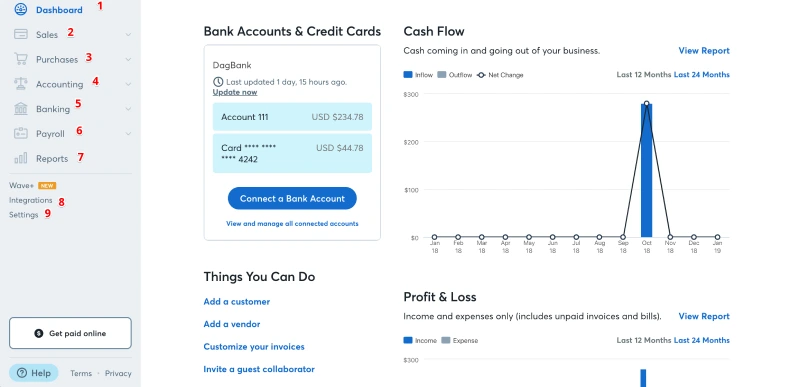The width and height of the screenshot is (800, 387).
Task: Click the USD $234.78 balance
Action: [x=337, y=117]
